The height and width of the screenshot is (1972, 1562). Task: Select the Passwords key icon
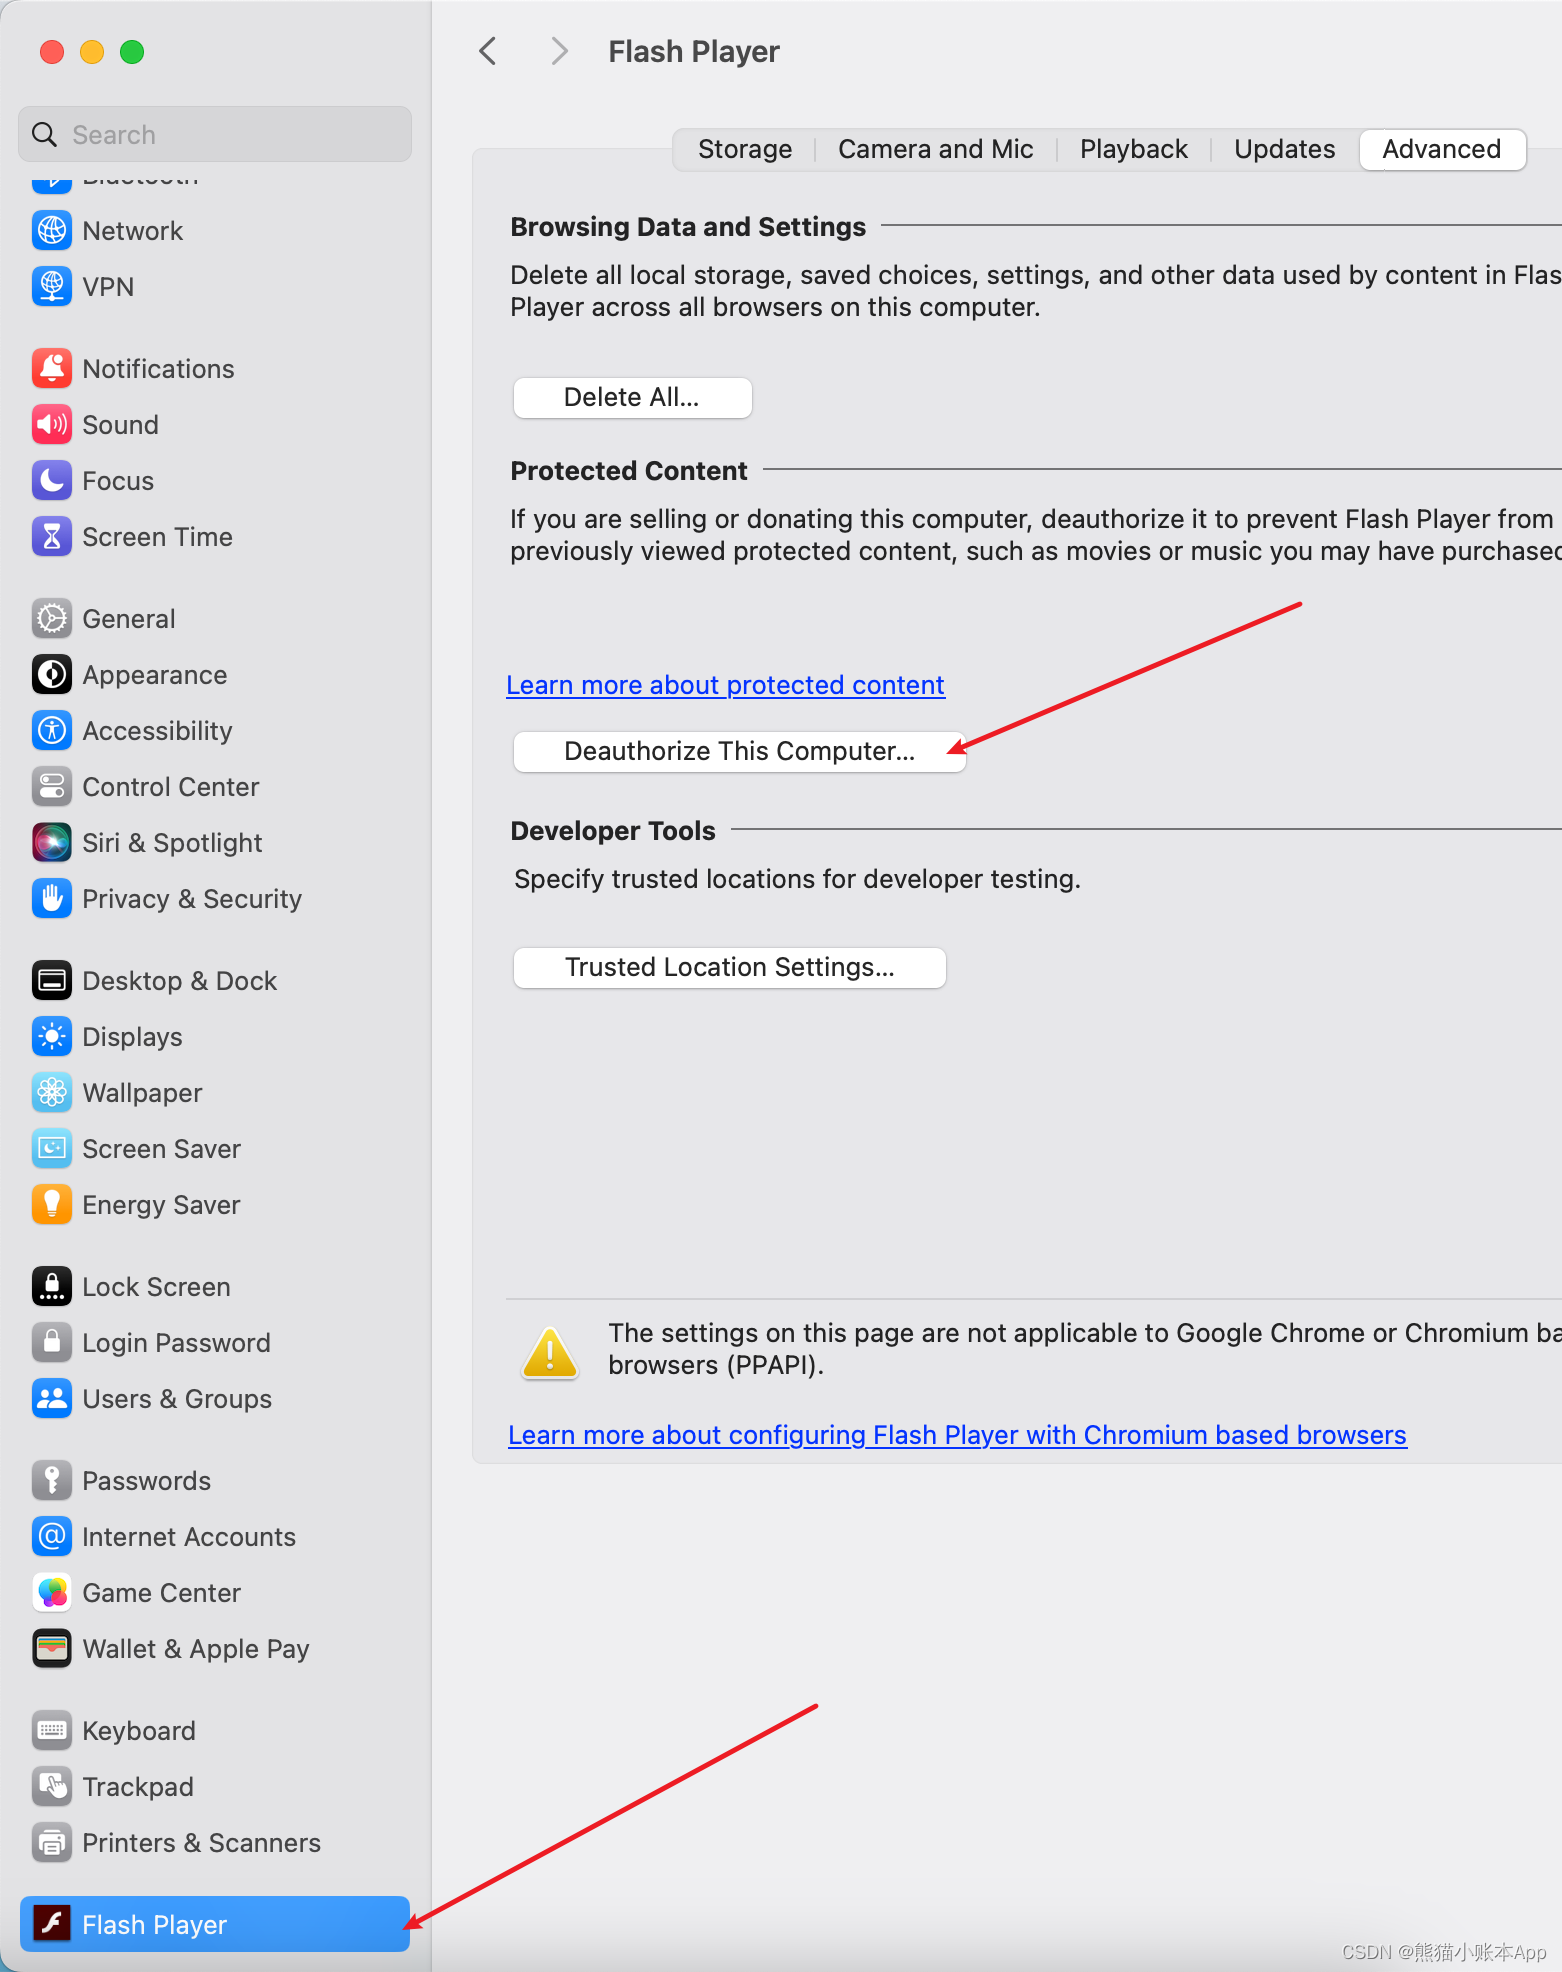pos(52,1481)
